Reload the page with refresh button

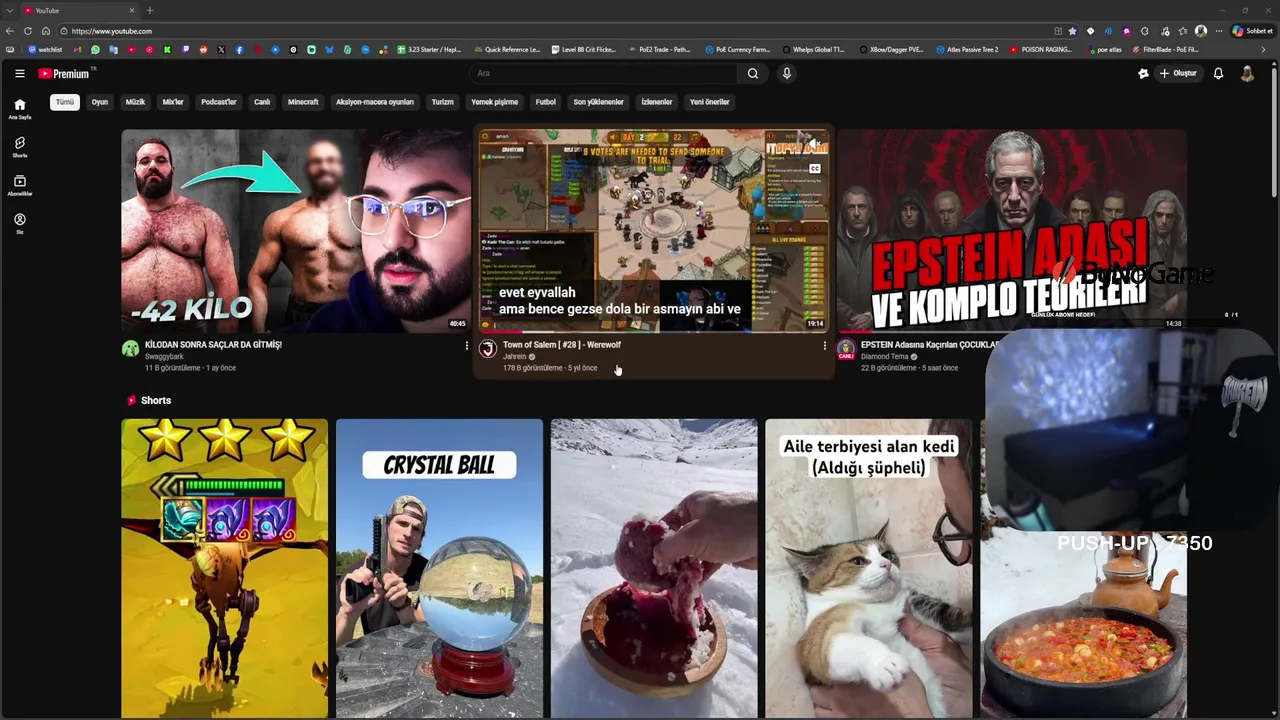[28, 31]
